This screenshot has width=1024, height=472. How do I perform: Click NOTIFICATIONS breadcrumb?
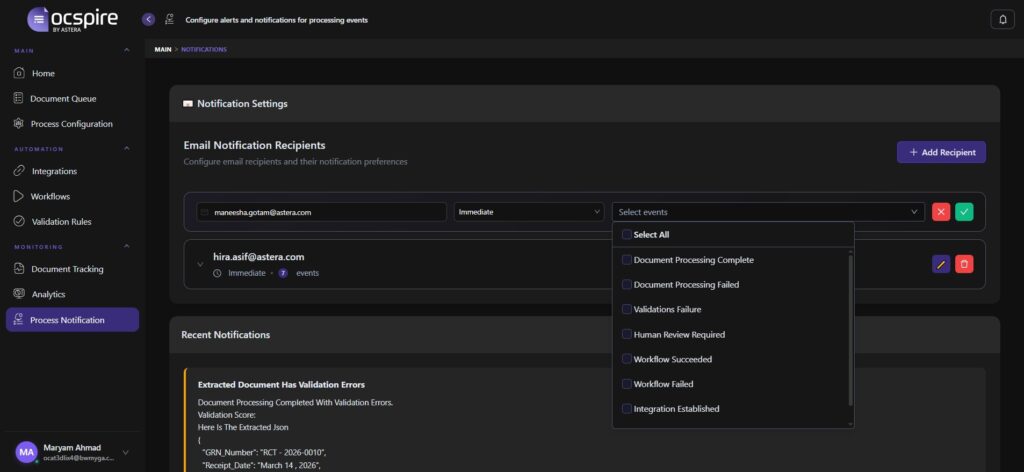point(204,50)
